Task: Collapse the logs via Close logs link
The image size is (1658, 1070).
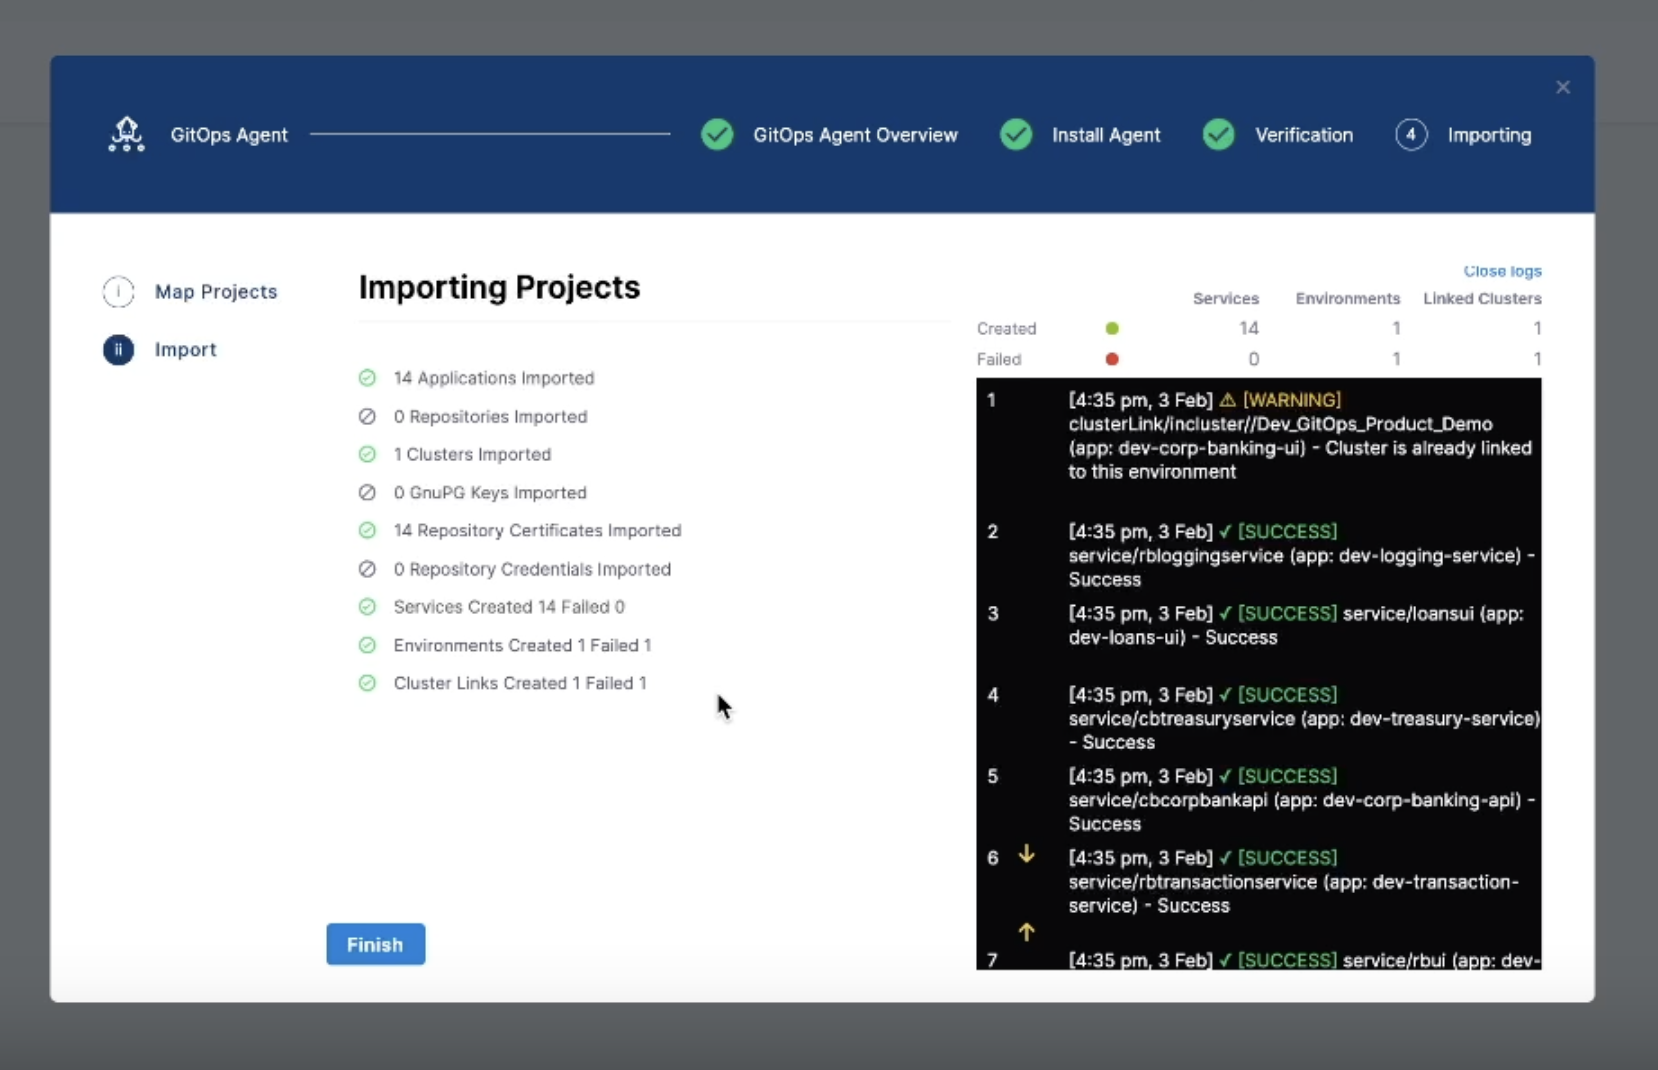Action: point(1502,271)
